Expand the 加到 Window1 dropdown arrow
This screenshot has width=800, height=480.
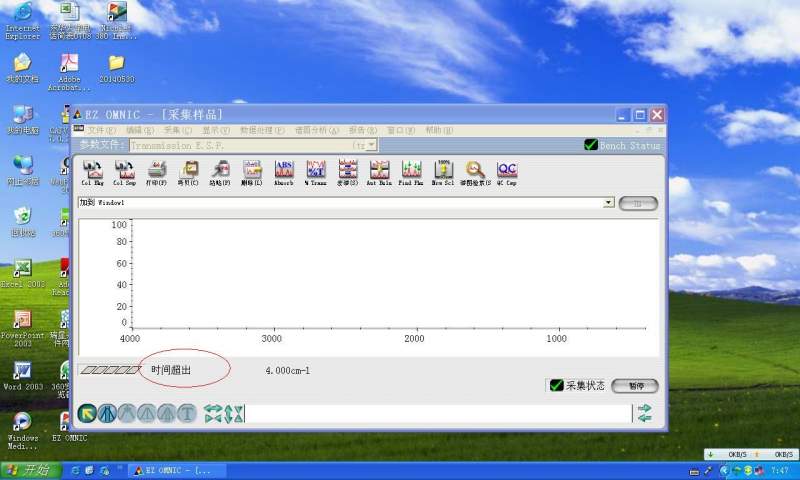[608, 203]
